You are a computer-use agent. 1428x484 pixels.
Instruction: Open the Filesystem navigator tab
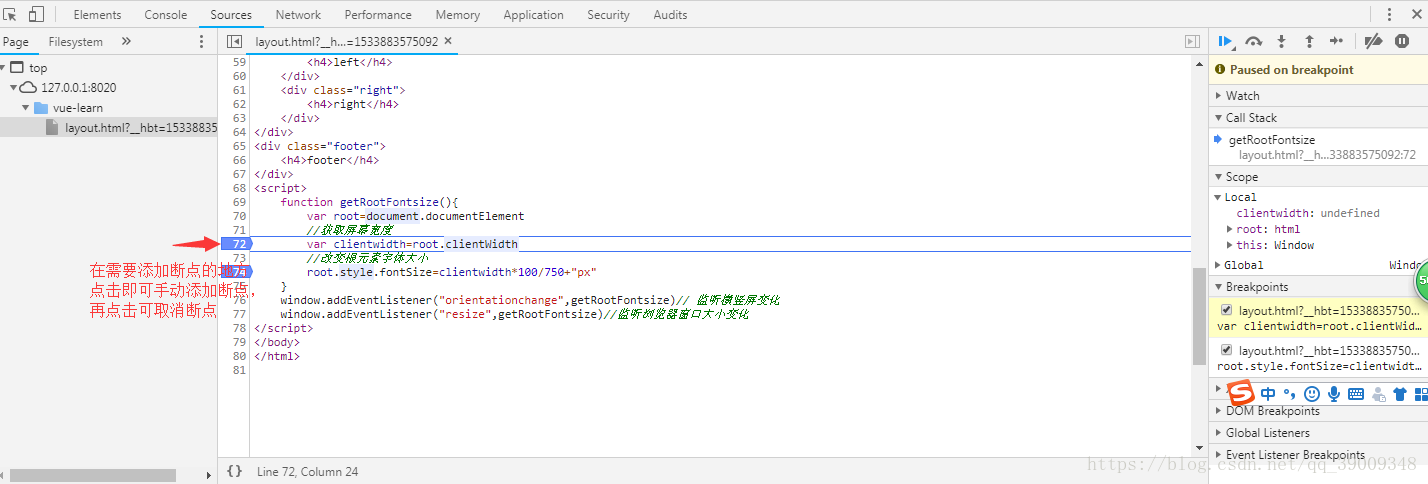[x=75, y=42]
